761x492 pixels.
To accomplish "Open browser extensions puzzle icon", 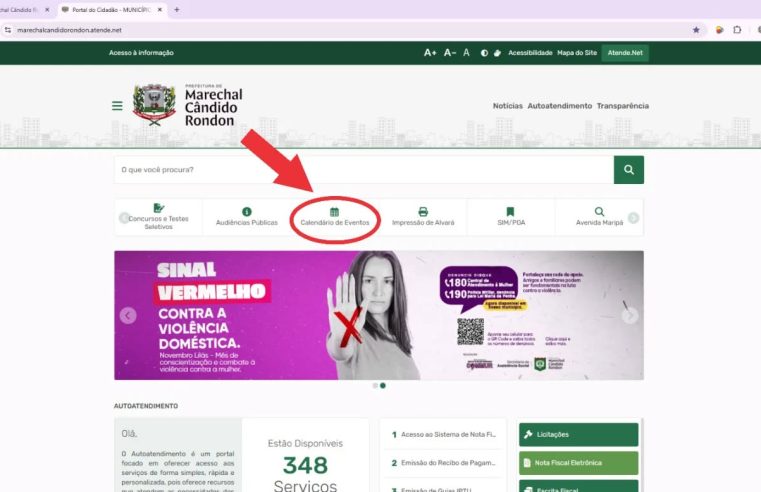I will [737, 30].
